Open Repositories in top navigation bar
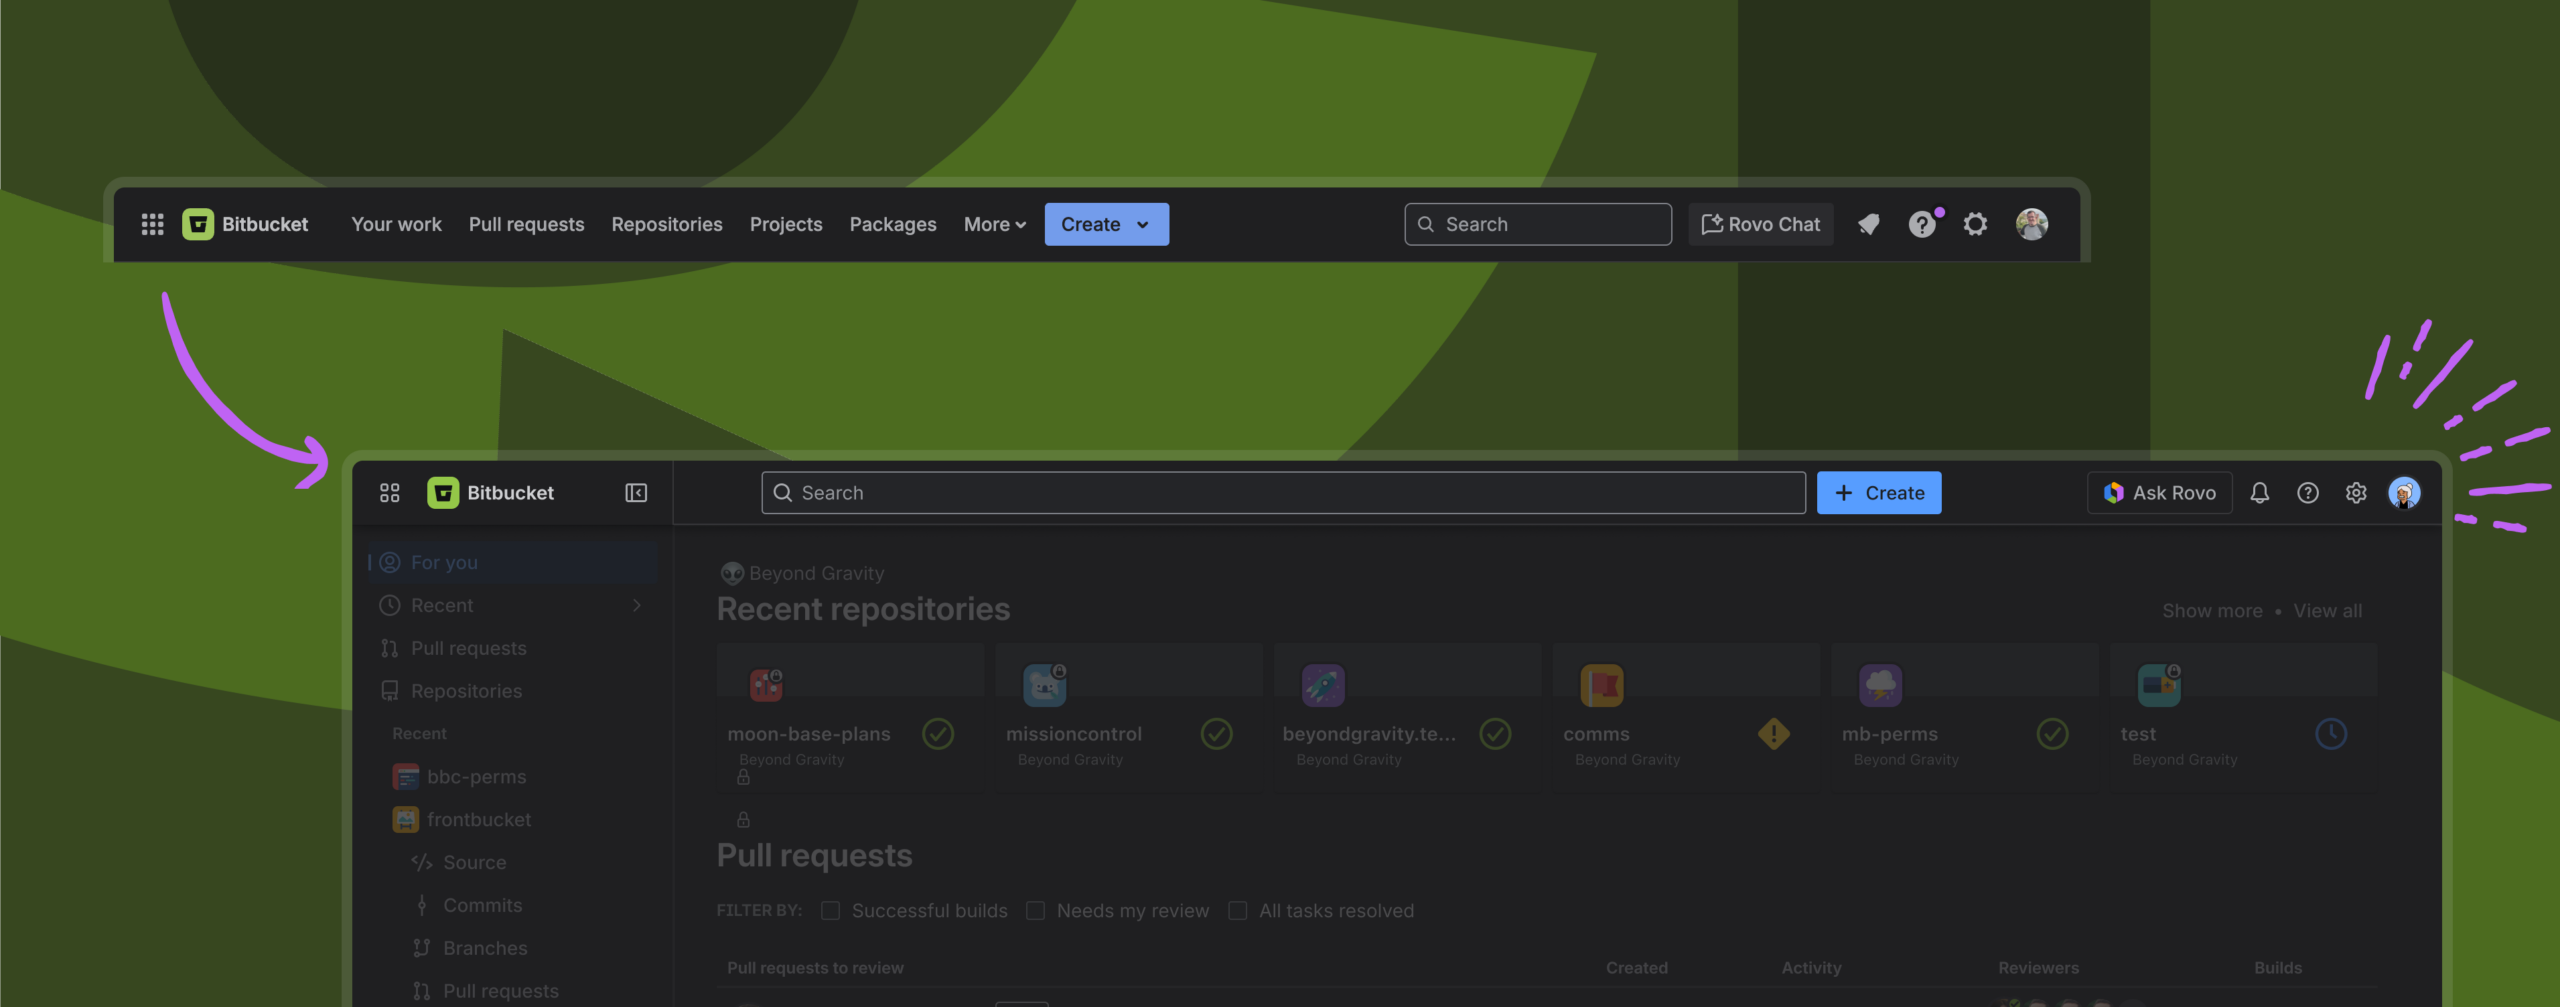 click(x=667, y=224)
